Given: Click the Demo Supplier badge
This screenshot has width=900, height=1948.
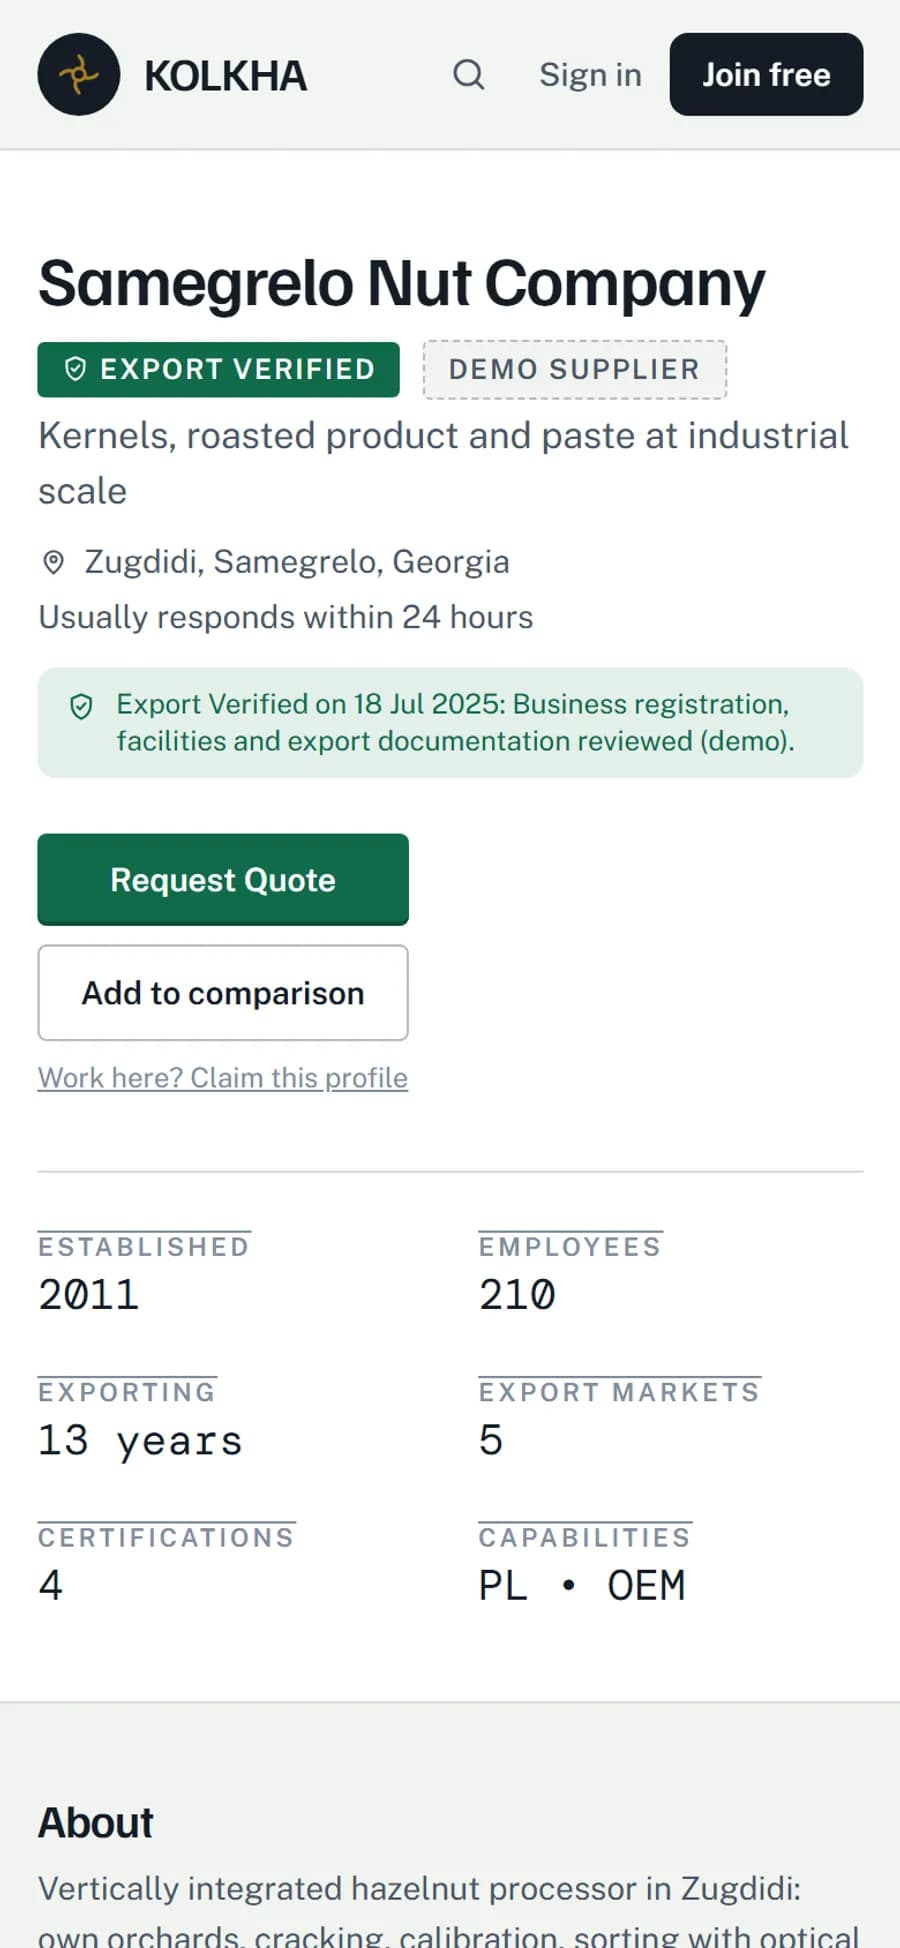Looking at the screenshot, I should click(x=575, y=369).
